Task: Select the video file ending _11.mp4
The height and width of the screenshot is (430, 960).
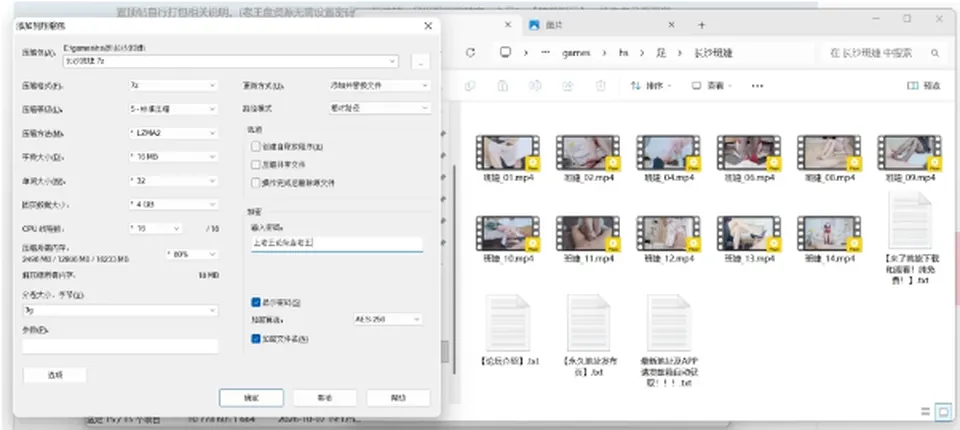Action: click(588, 240)
